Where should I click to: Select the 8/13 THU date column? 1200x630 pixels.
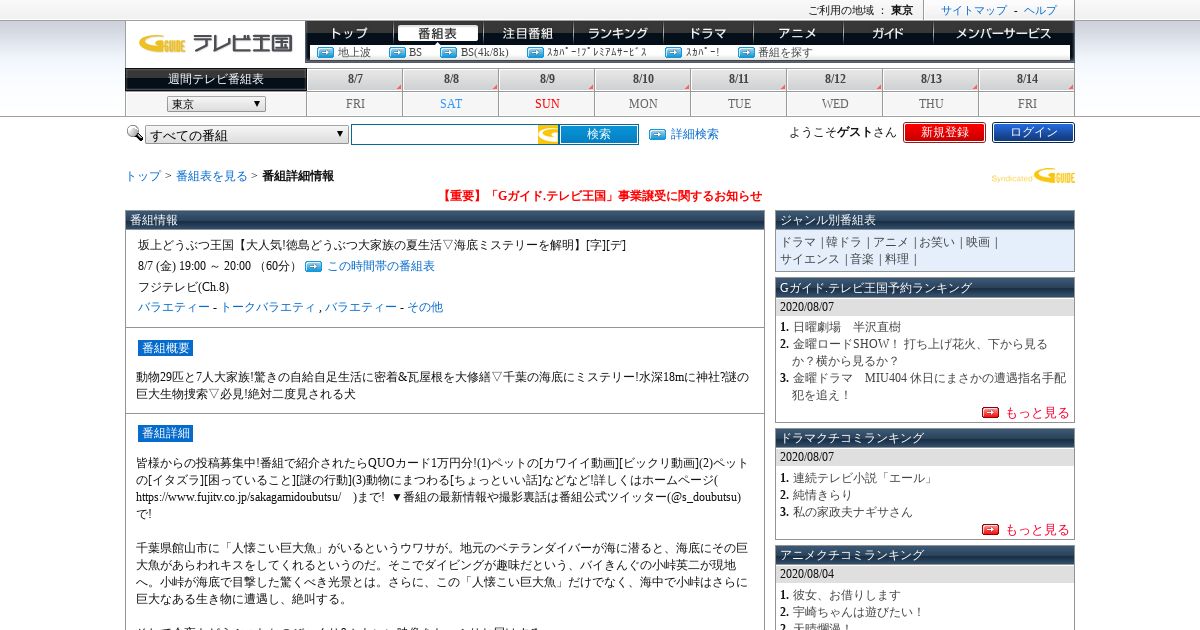coord(931,92)
